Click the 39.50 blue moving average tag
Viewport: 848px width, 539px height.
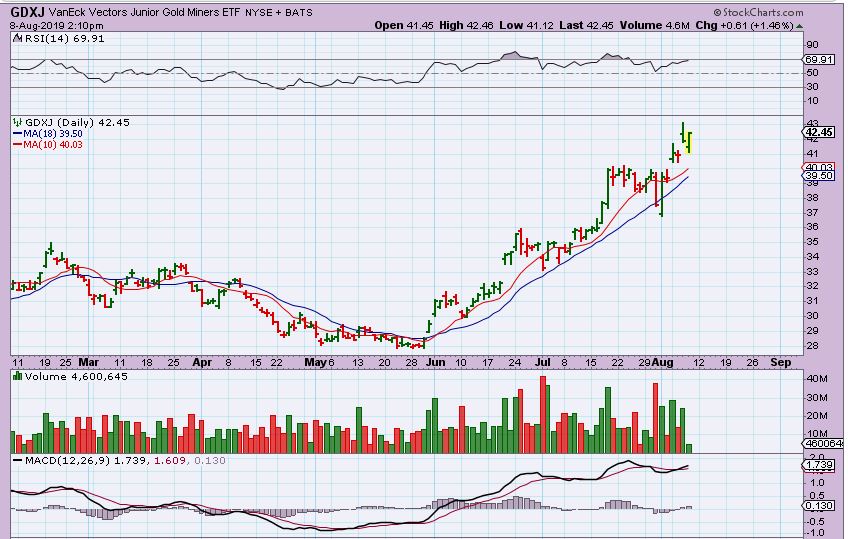click(x=819, y=176)
